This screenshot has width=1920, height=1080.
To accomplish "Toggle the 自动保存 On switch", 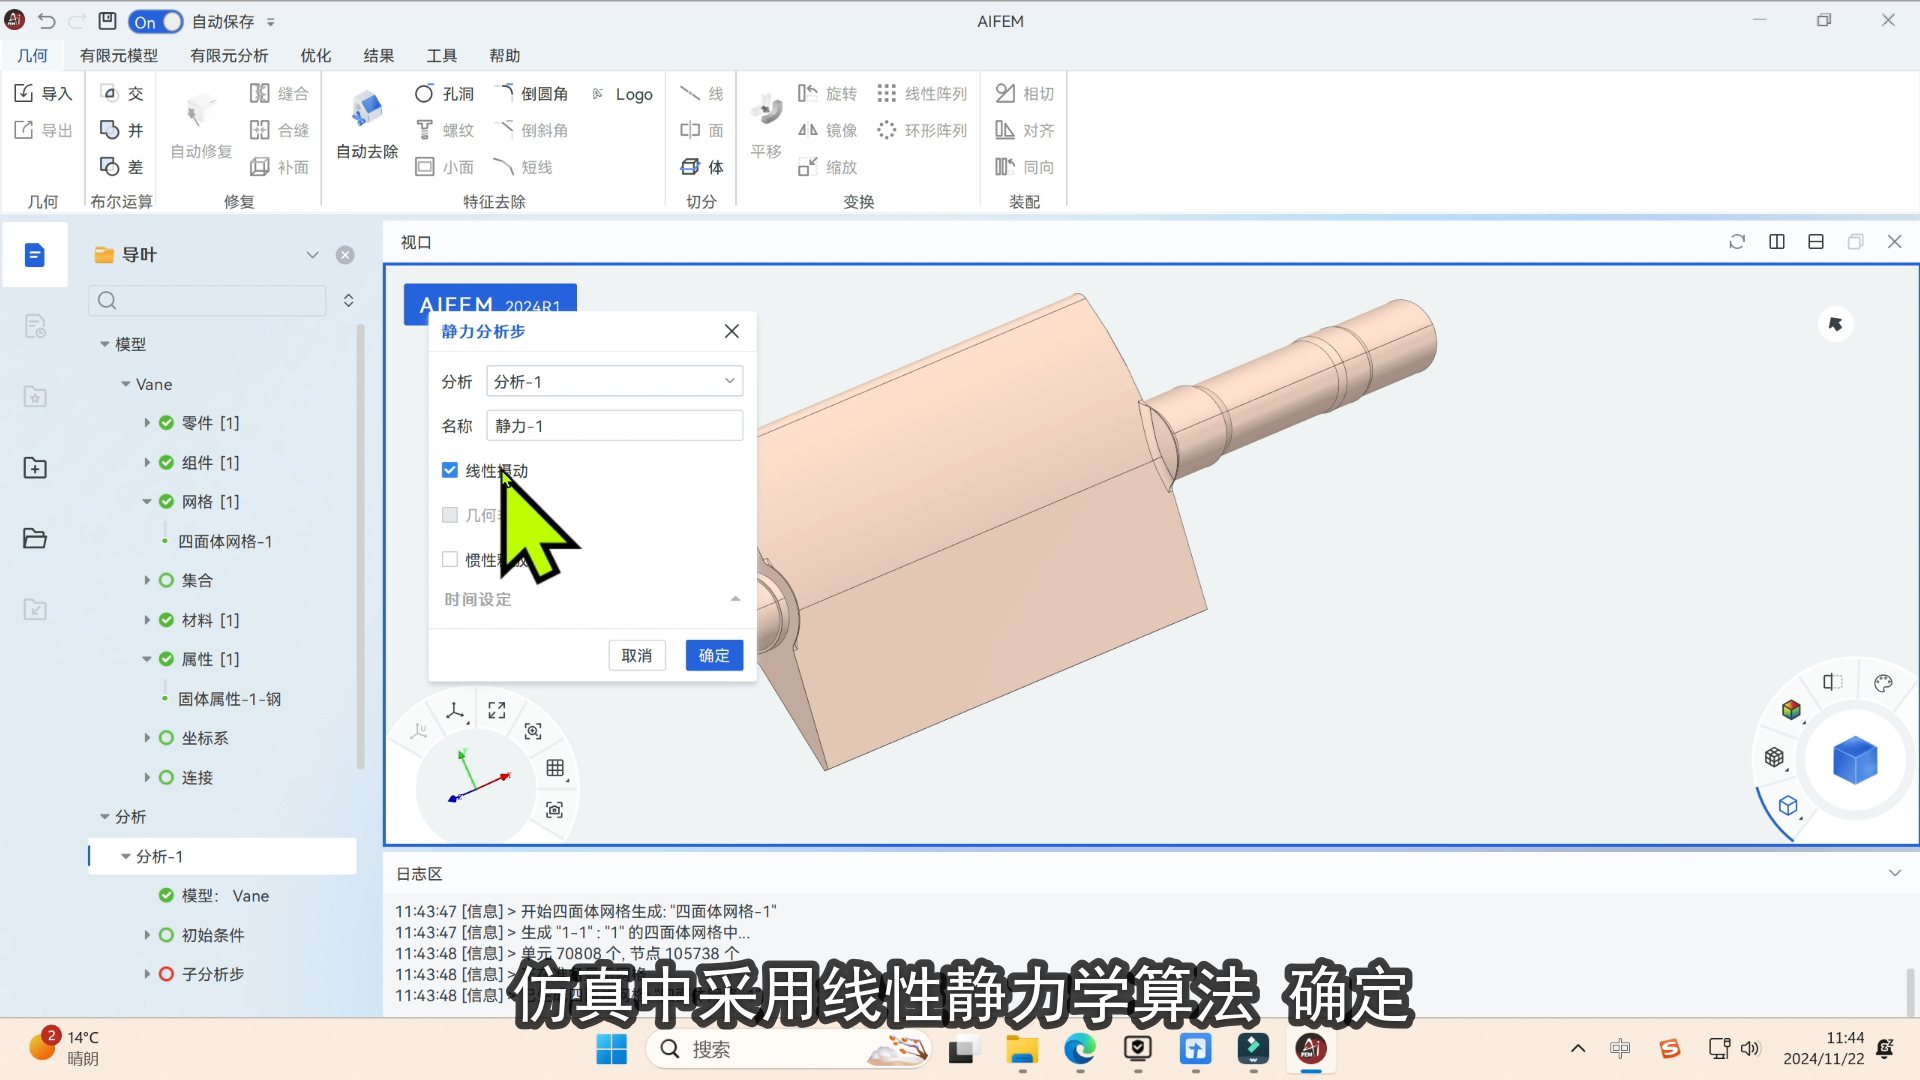I will point(155,21).
